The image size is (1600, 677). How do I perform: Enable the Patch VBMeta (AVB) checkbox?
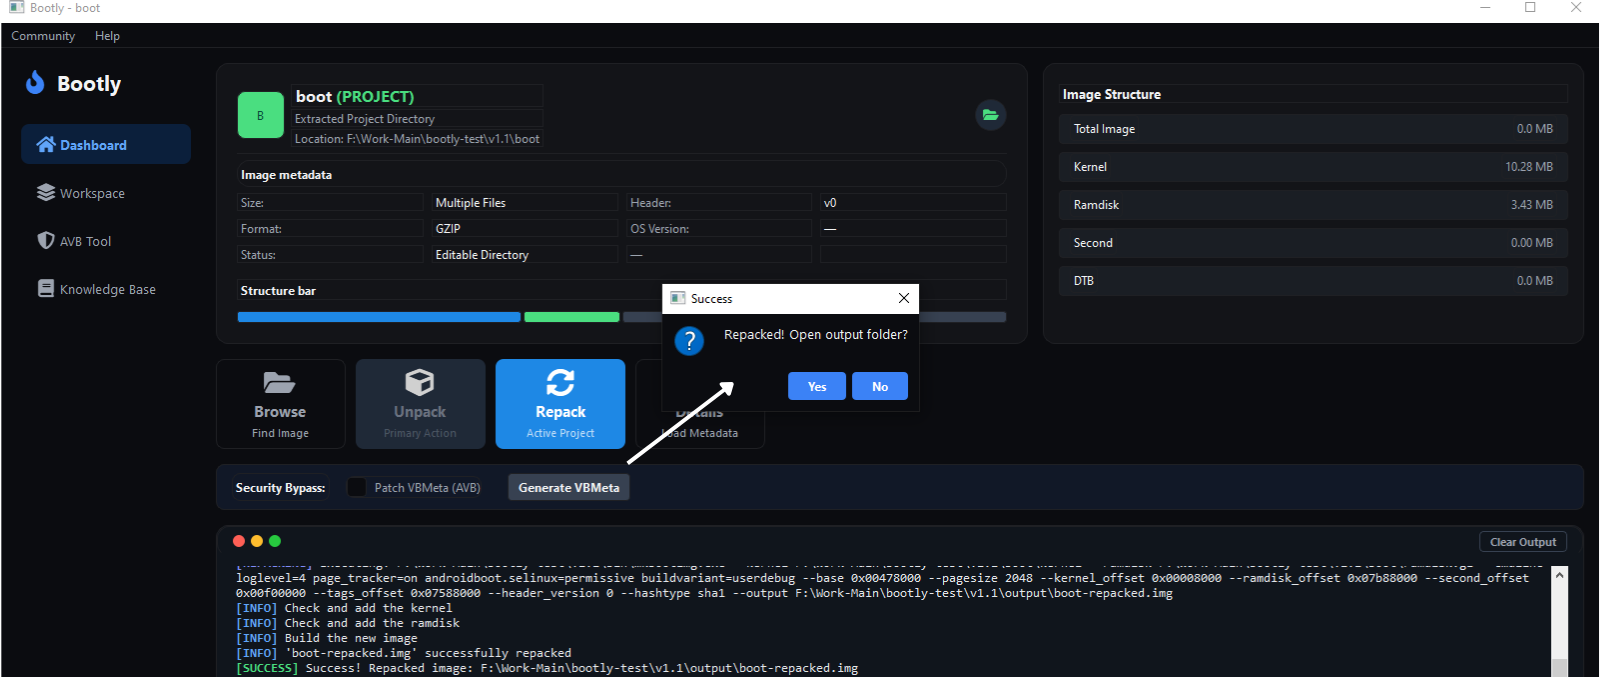click(x=357, y=487)
